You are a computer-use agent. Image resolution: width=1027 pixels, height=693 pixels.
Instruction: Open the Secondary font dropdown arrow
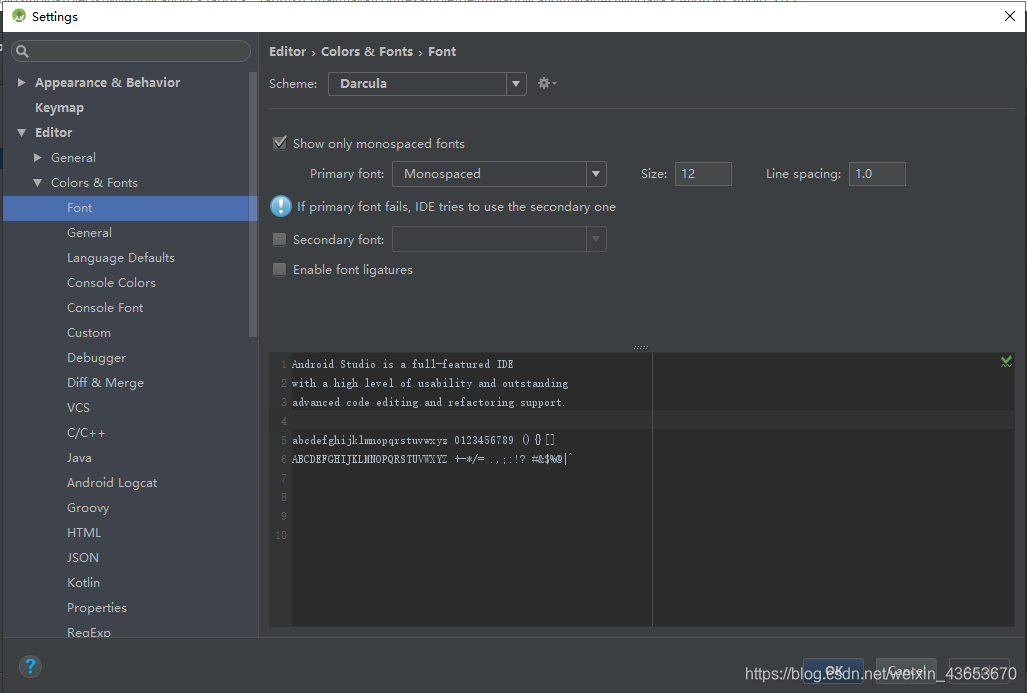596,239
